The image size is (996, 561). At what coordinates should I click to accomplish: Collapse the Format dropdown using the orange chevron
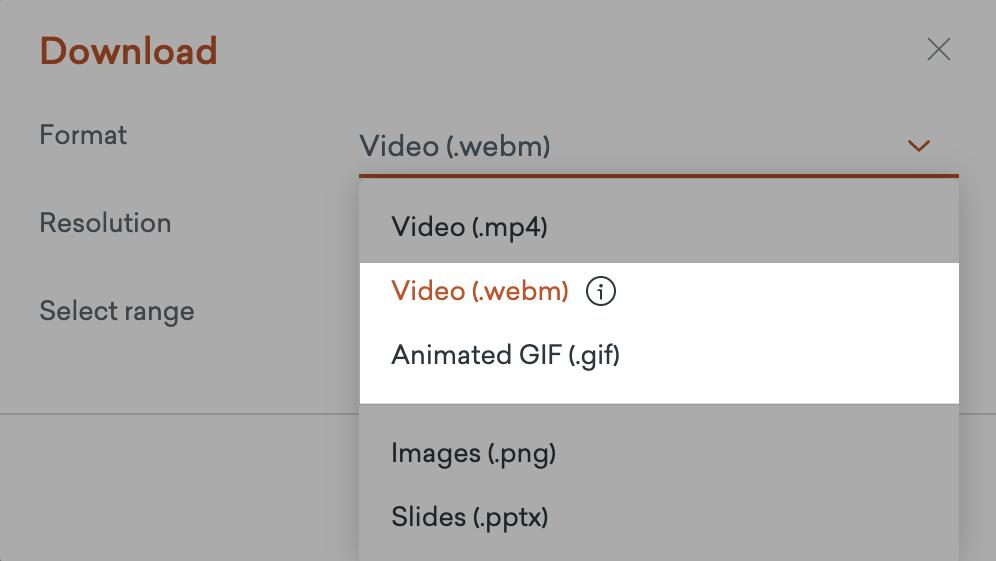pyautogui.click(x=919, y=146)
